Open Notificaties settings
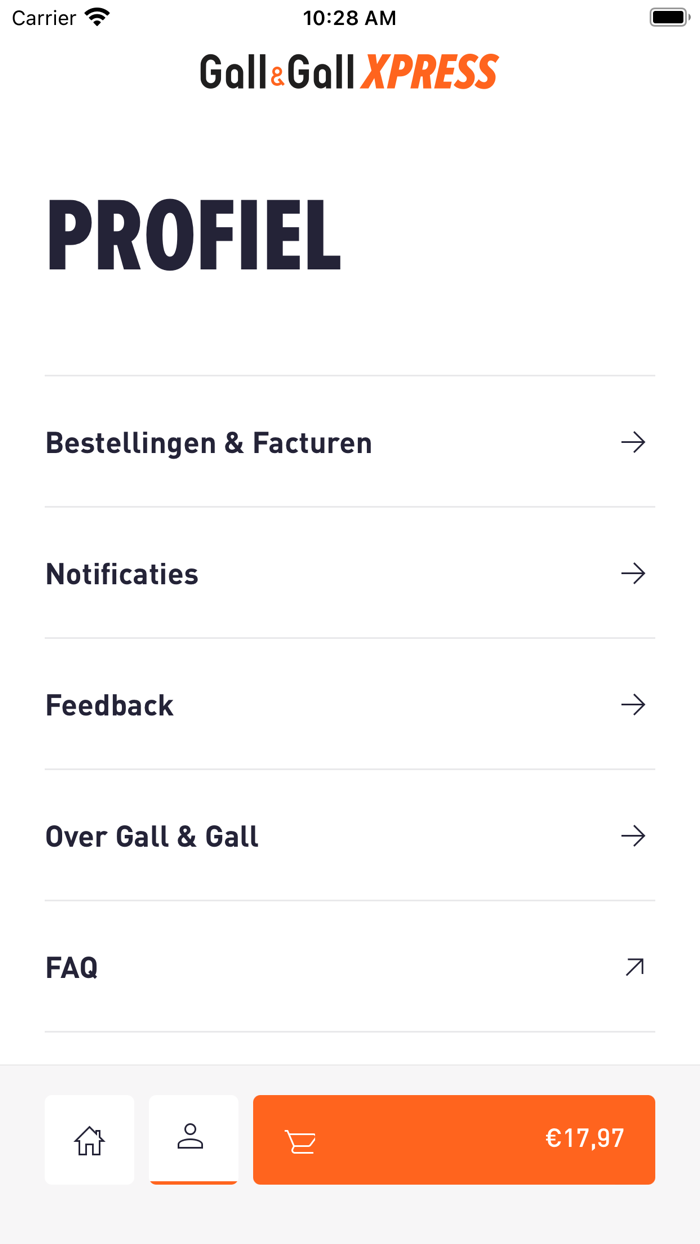This screenshot has width=700, height=1244. coord(122,574)
